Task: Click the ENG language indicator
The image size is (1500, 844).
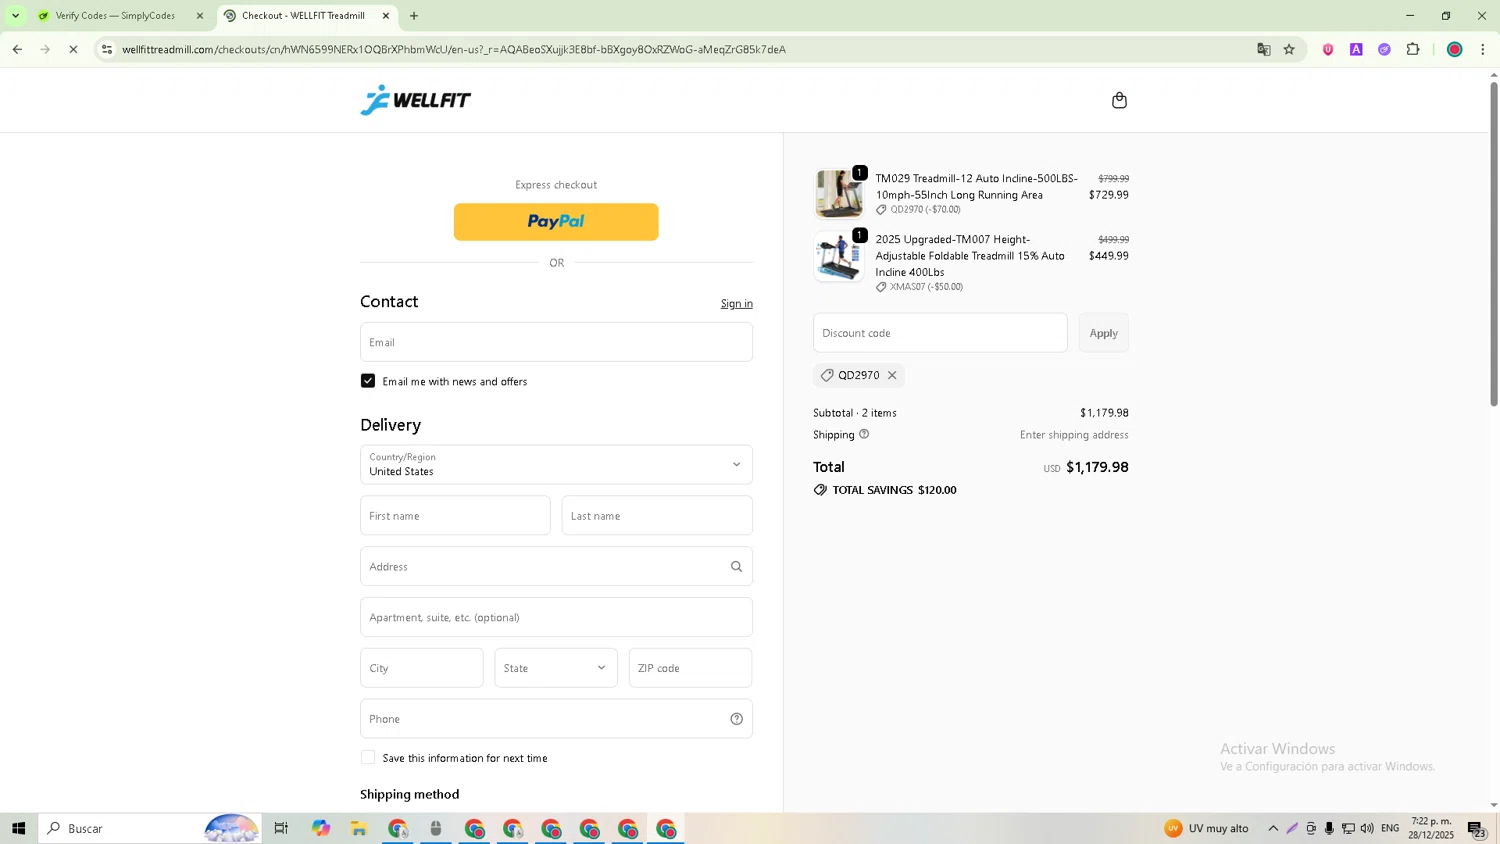Action: [x=1390, y=828]
